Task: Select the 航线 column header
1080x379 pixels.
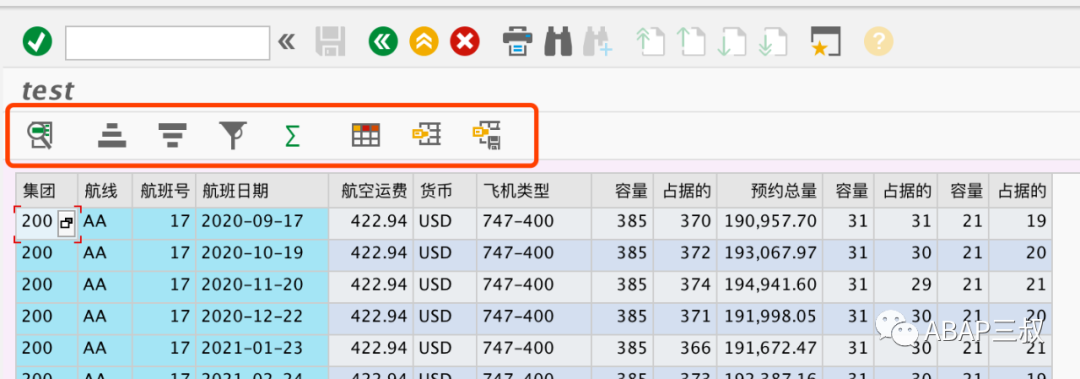Action: (x=105, y=190)
